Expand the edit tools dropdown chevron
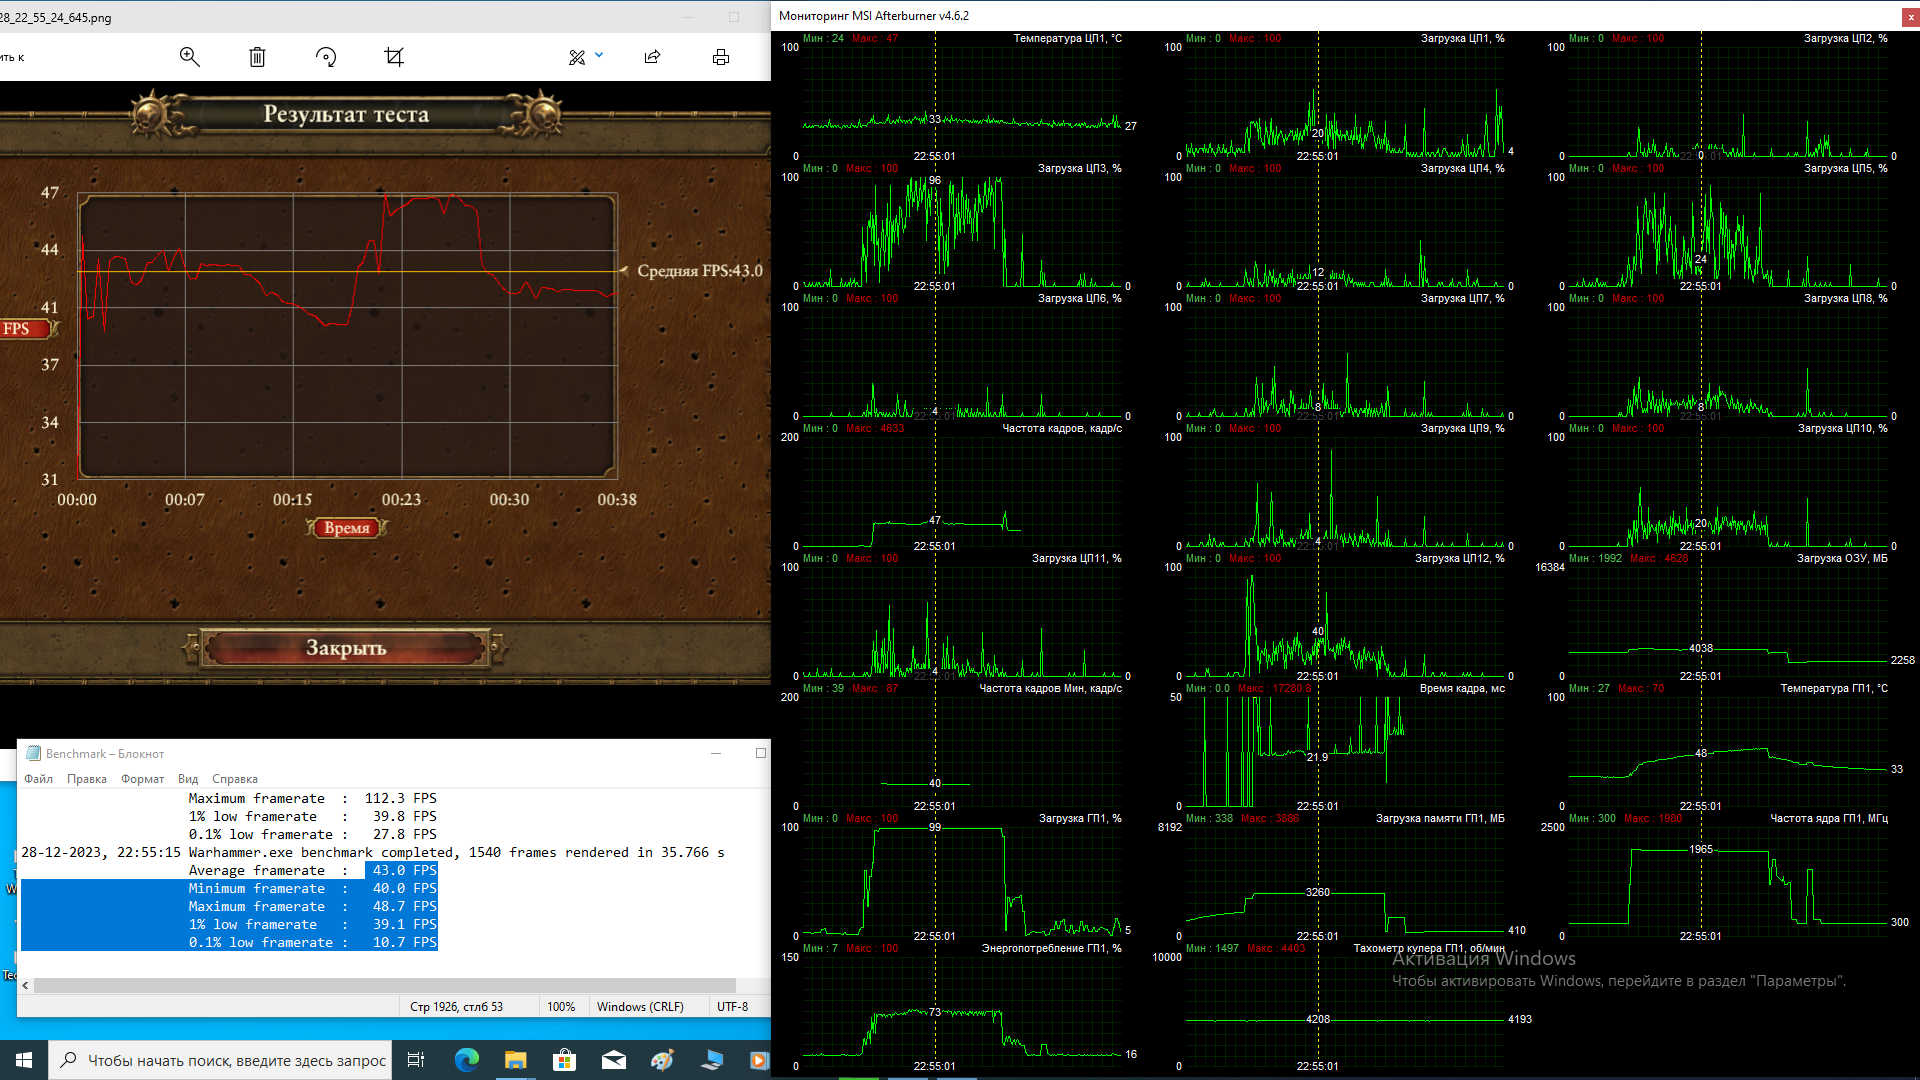1920x1080 pixels. click(x=599, y=56)
